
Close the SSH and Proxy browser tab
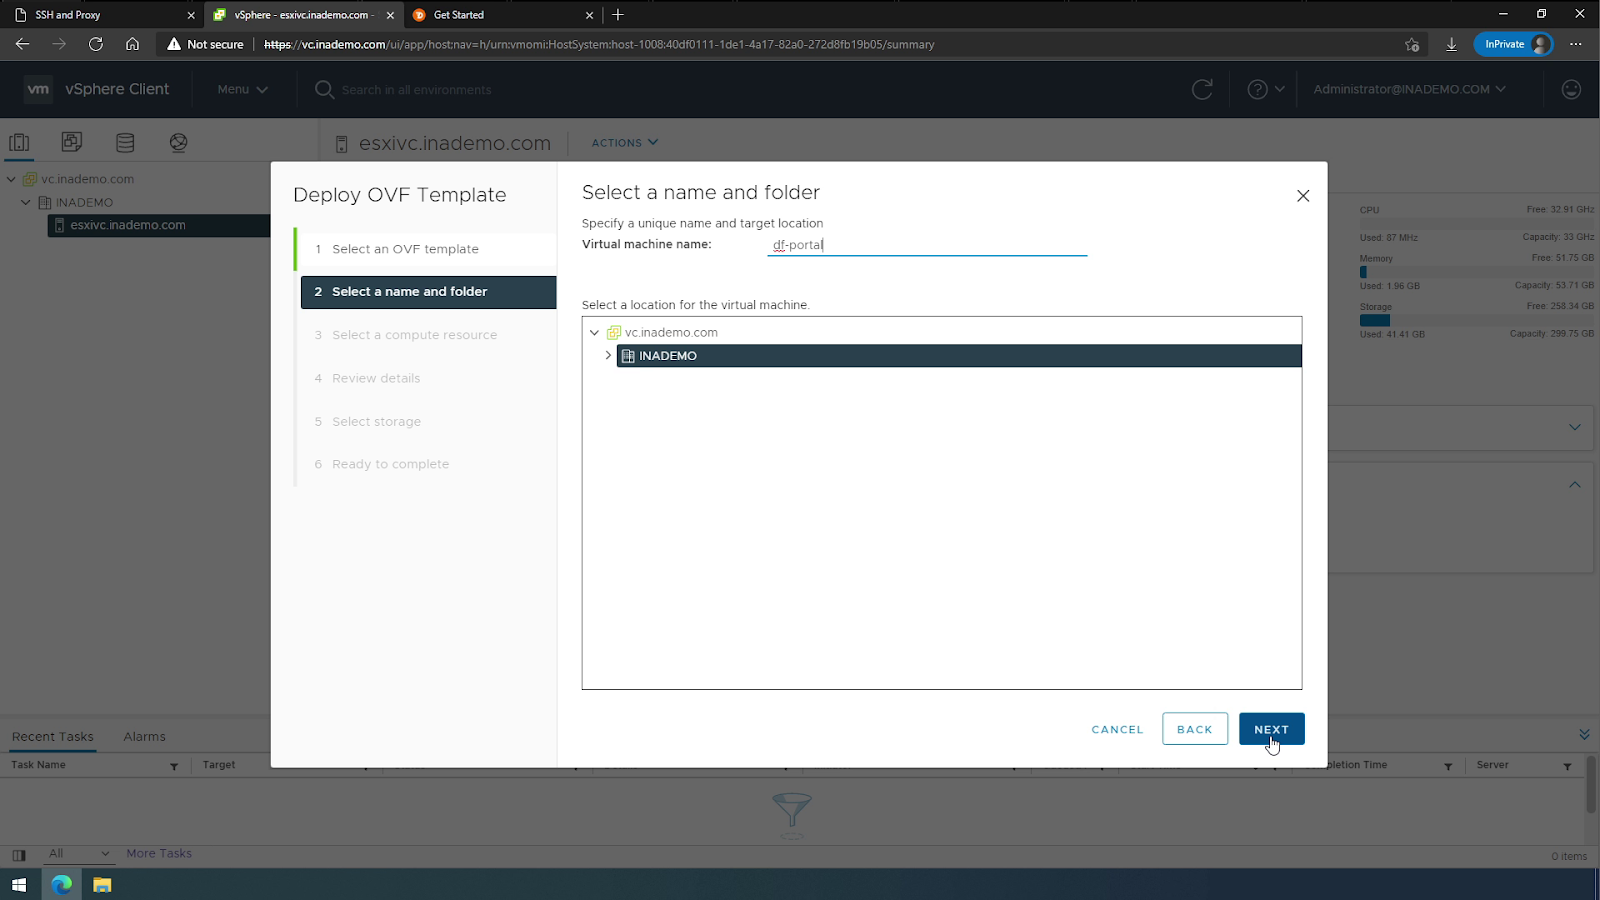point(191,15)
